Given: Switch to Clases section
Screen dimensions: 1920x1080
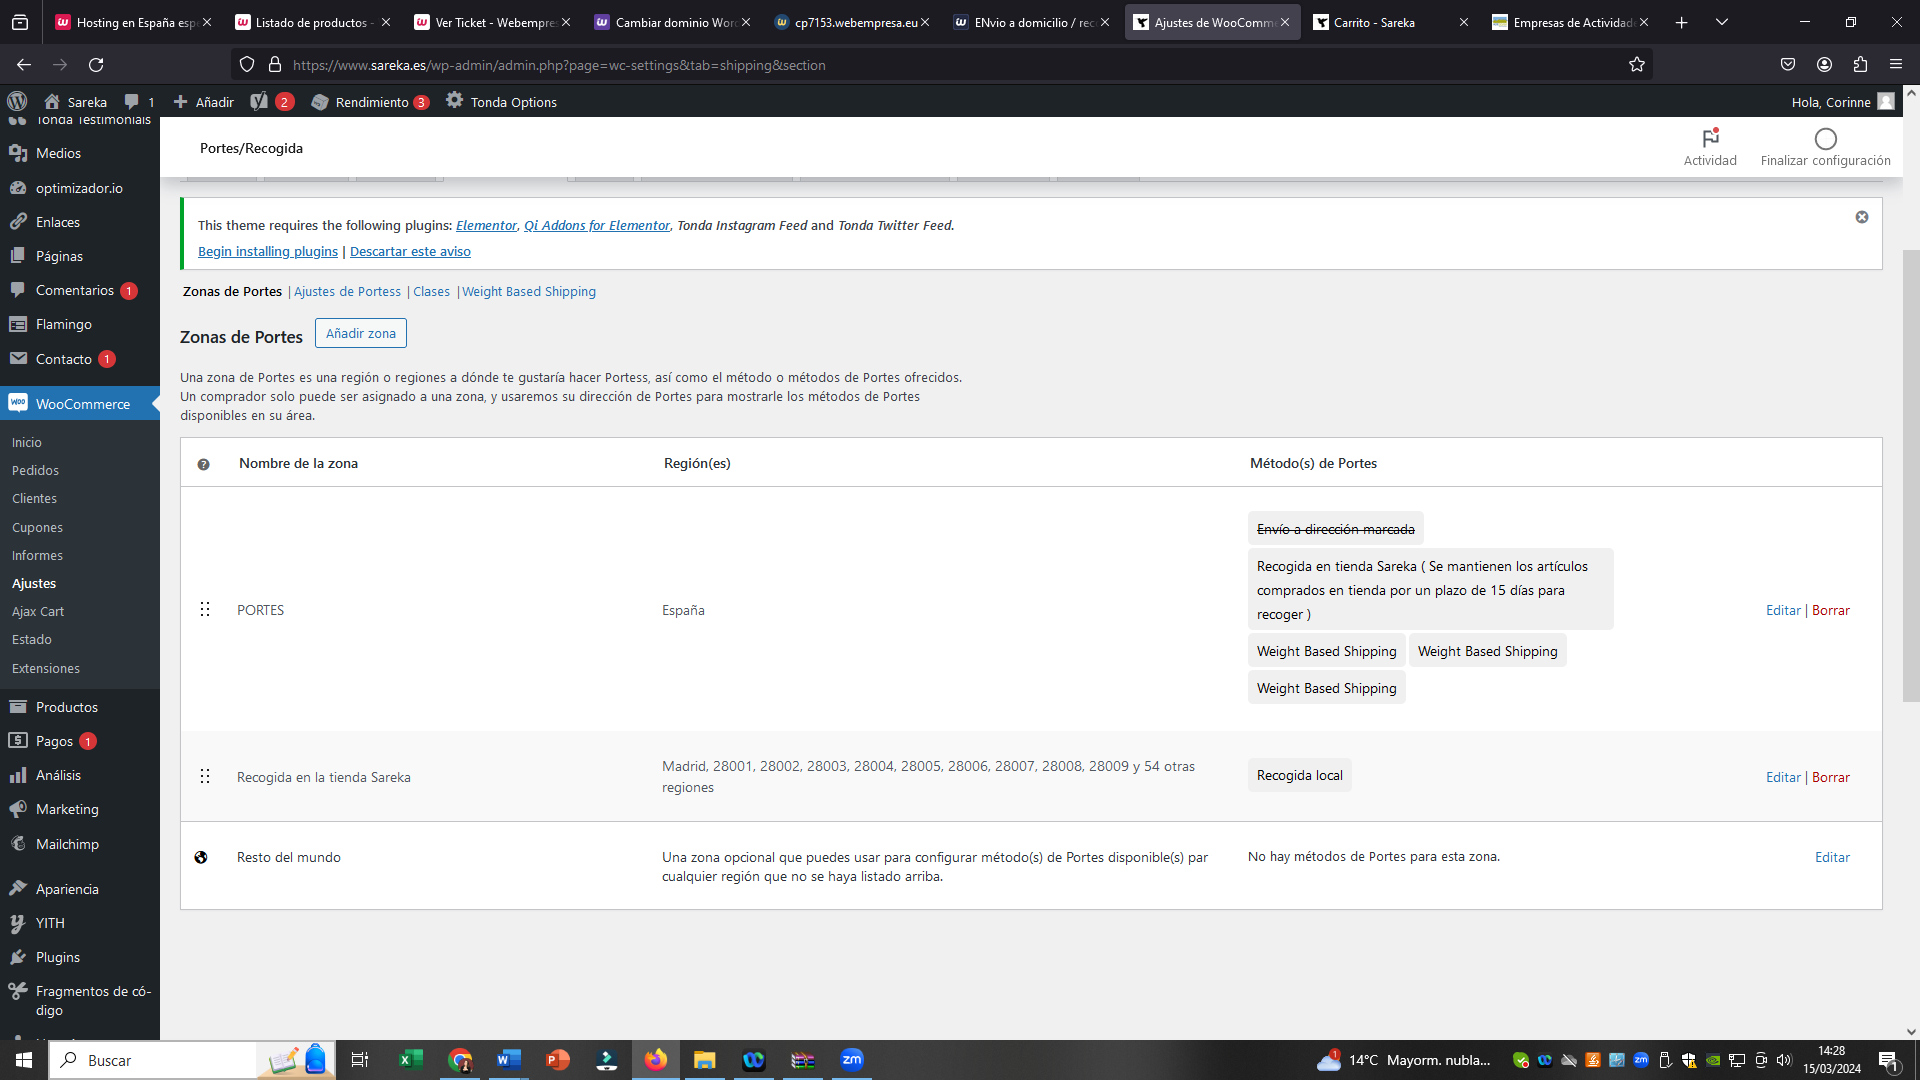Looking at the screenshot, I should [x=431, y=291].
